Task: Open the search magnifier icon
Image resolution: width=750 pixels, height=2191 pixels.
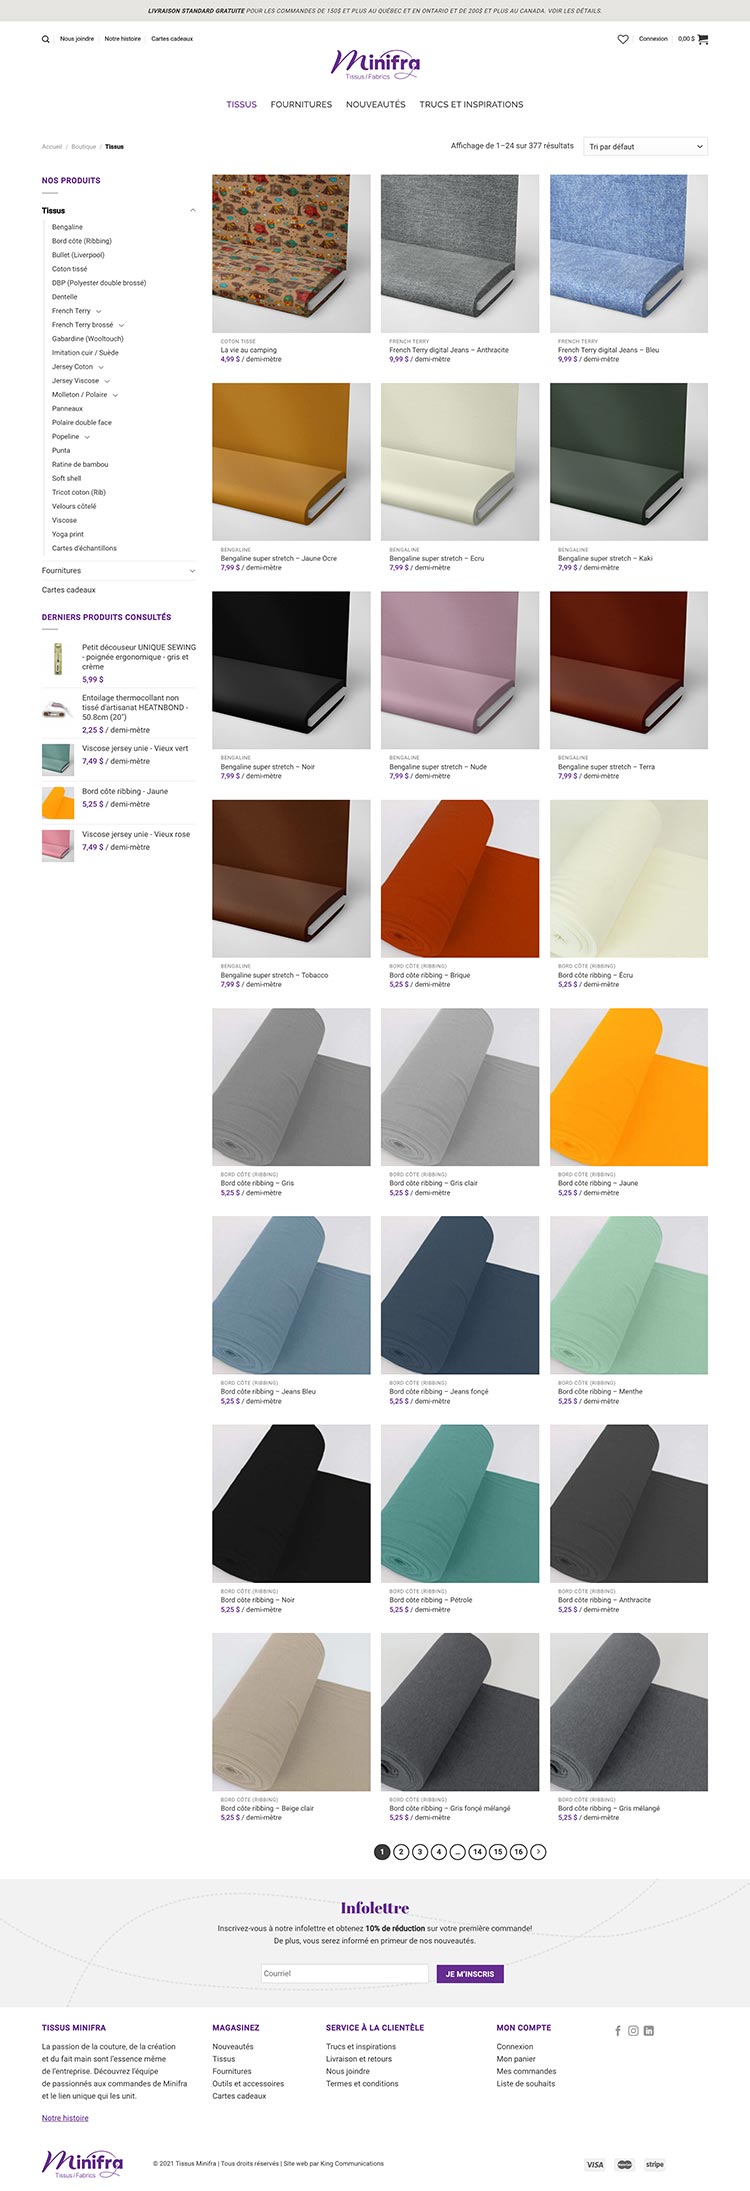Action: click(x=45, y=40)
